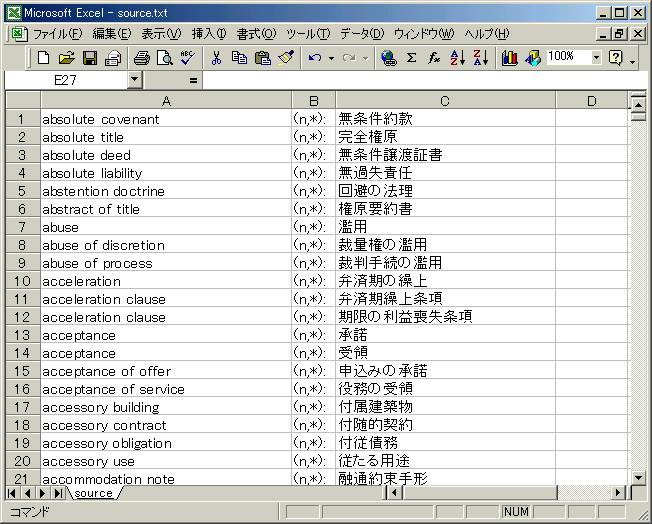Jump to last sheet tab button

(58, 493)
